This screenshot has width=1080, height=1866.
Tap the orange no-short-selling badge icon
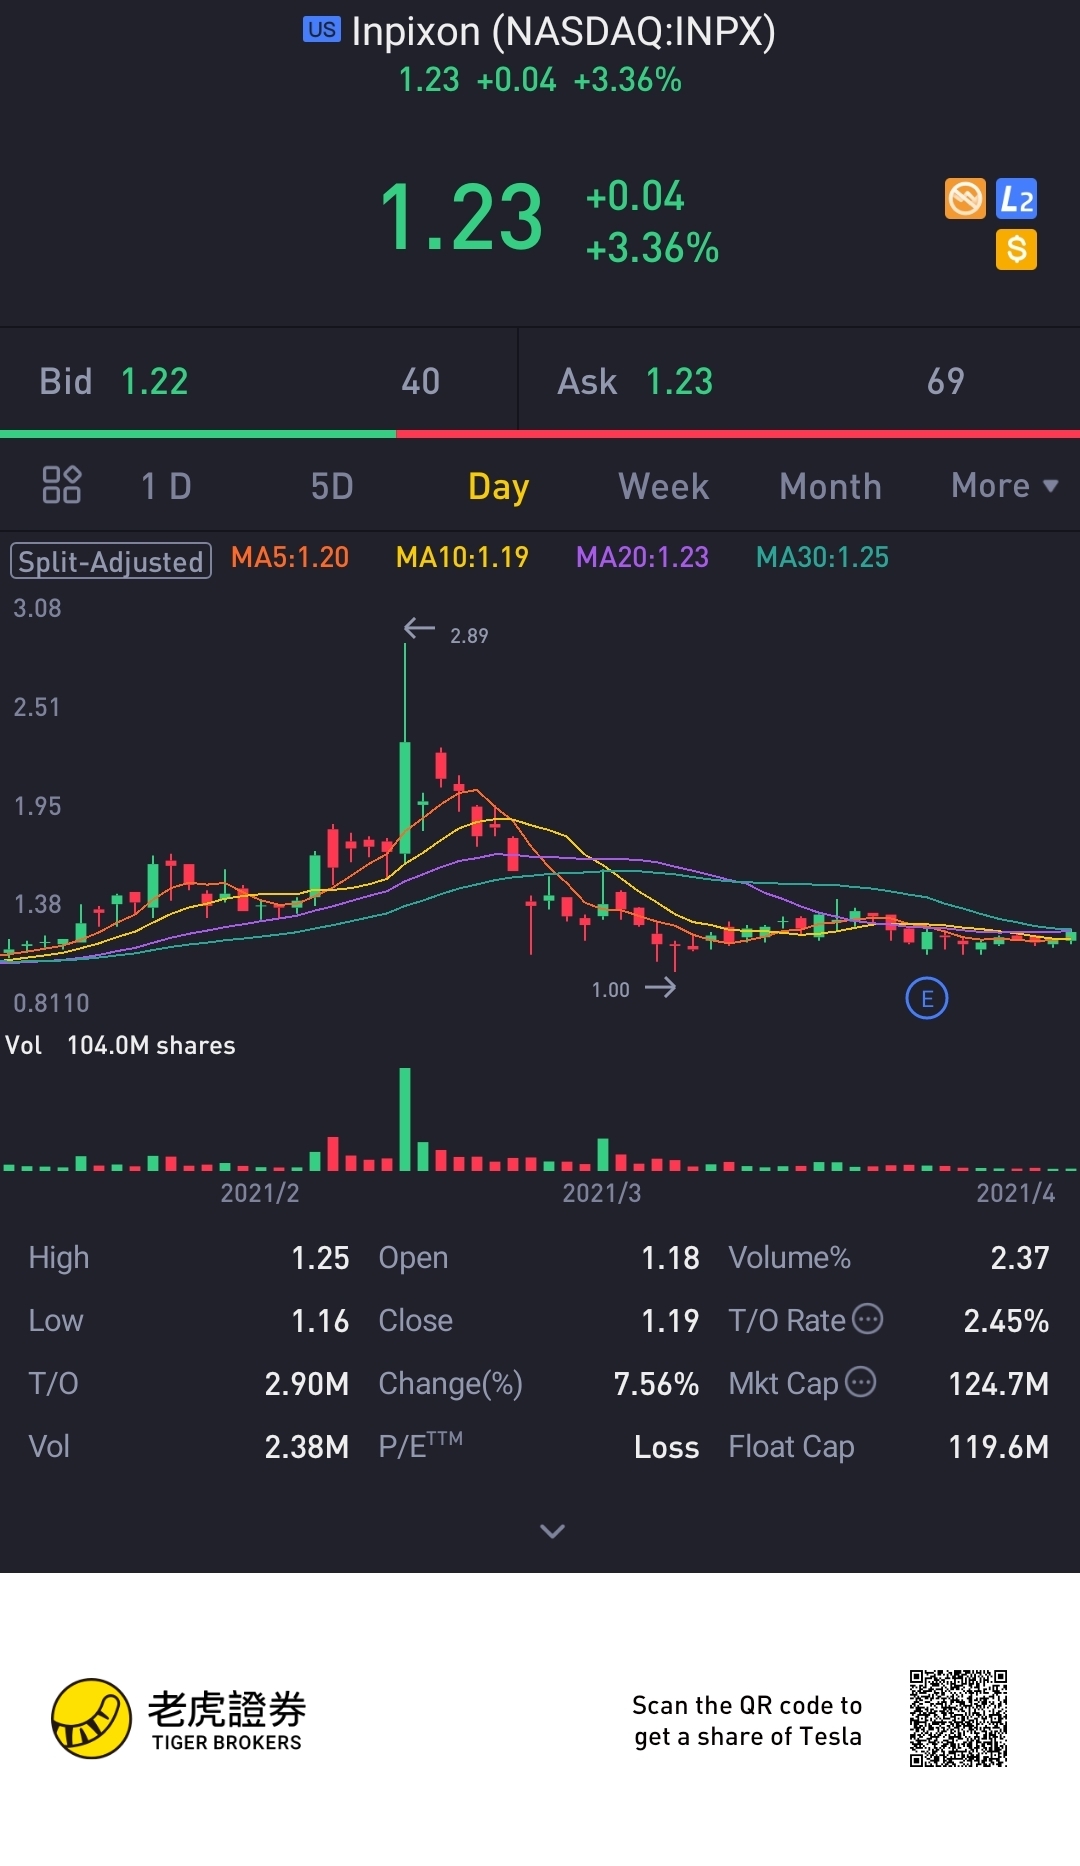coord(965,198)
